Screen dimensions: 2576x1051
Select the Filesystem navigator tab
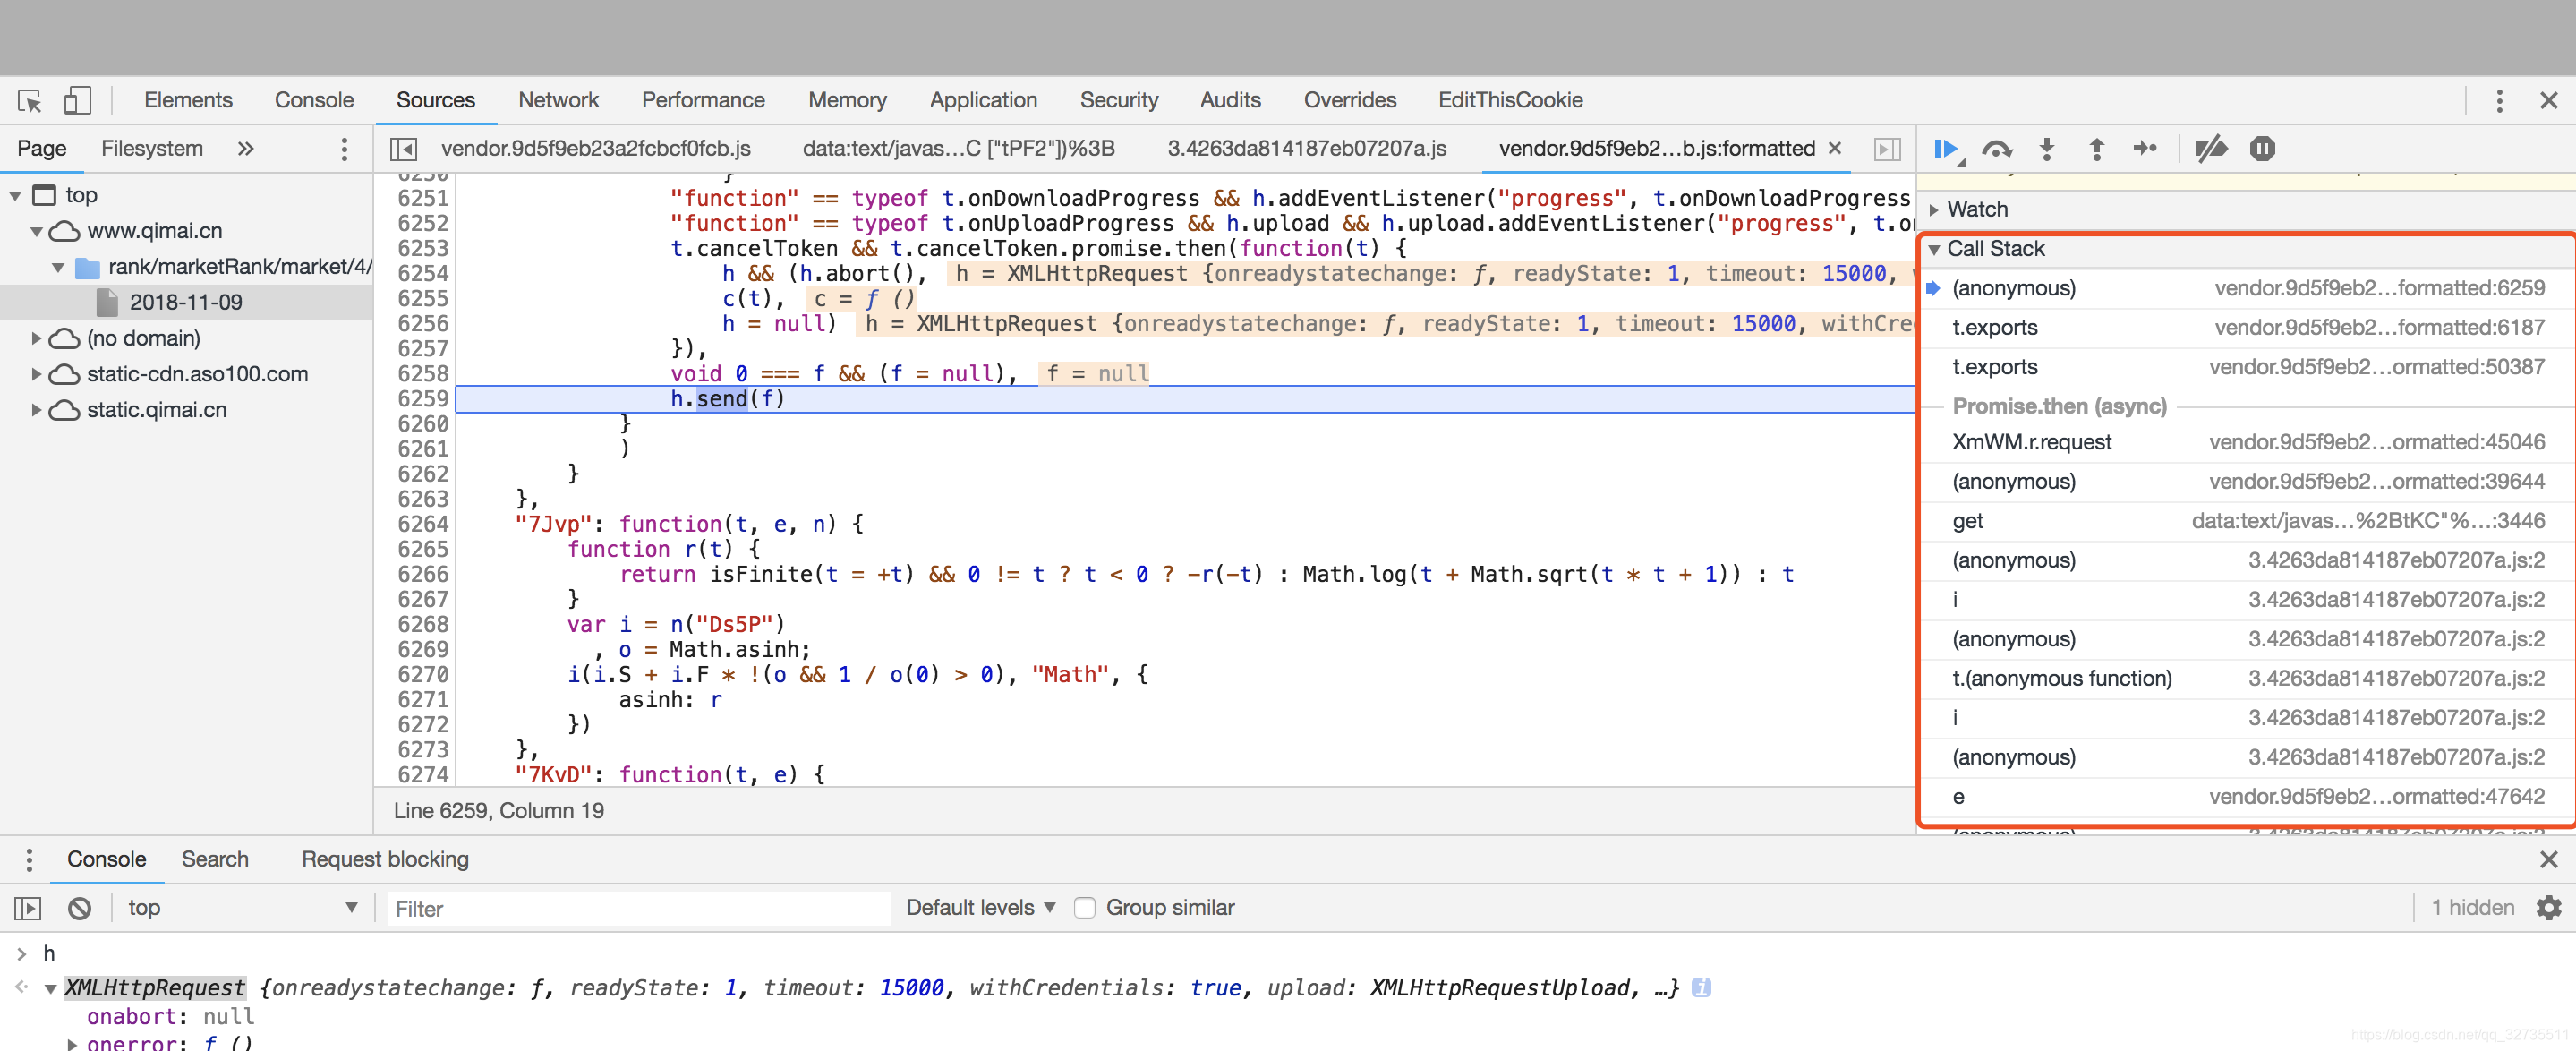point(152,149)
